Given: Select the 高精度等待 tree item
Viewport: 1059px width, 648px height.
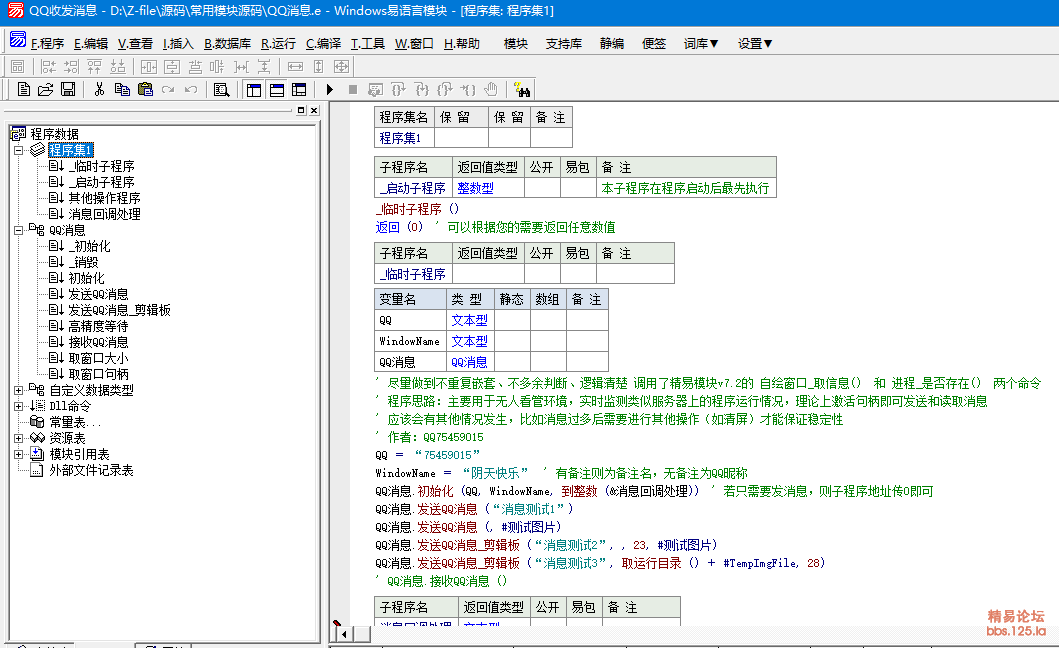Looking at the screenshot, I should pyautogui.click(x=99, y=326).
